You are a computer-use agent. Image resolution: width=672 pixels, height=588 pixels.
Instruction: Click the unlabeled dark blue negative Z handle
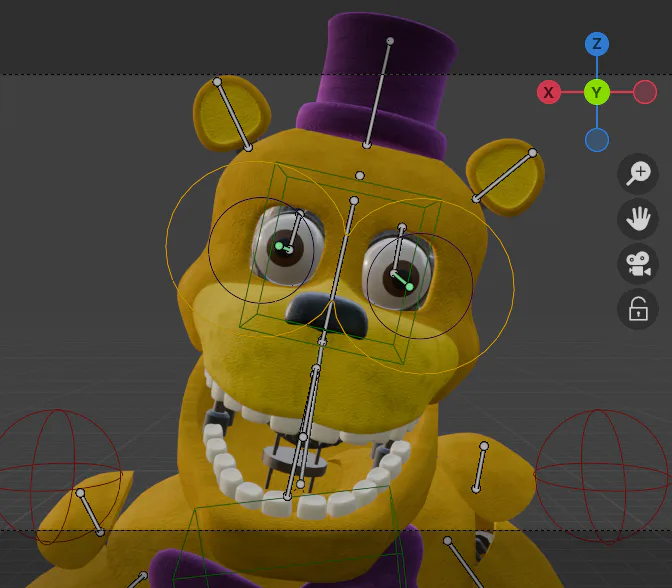point(597,140)
